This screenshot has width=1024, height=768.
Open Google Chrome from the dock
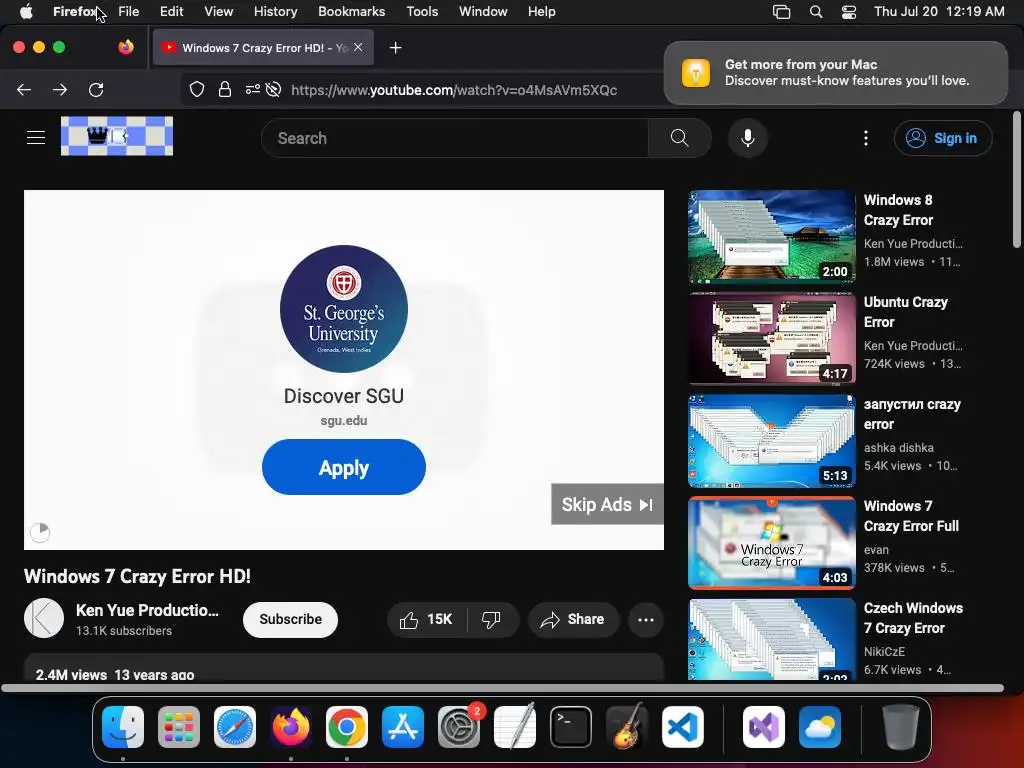(x=347, y=727)
